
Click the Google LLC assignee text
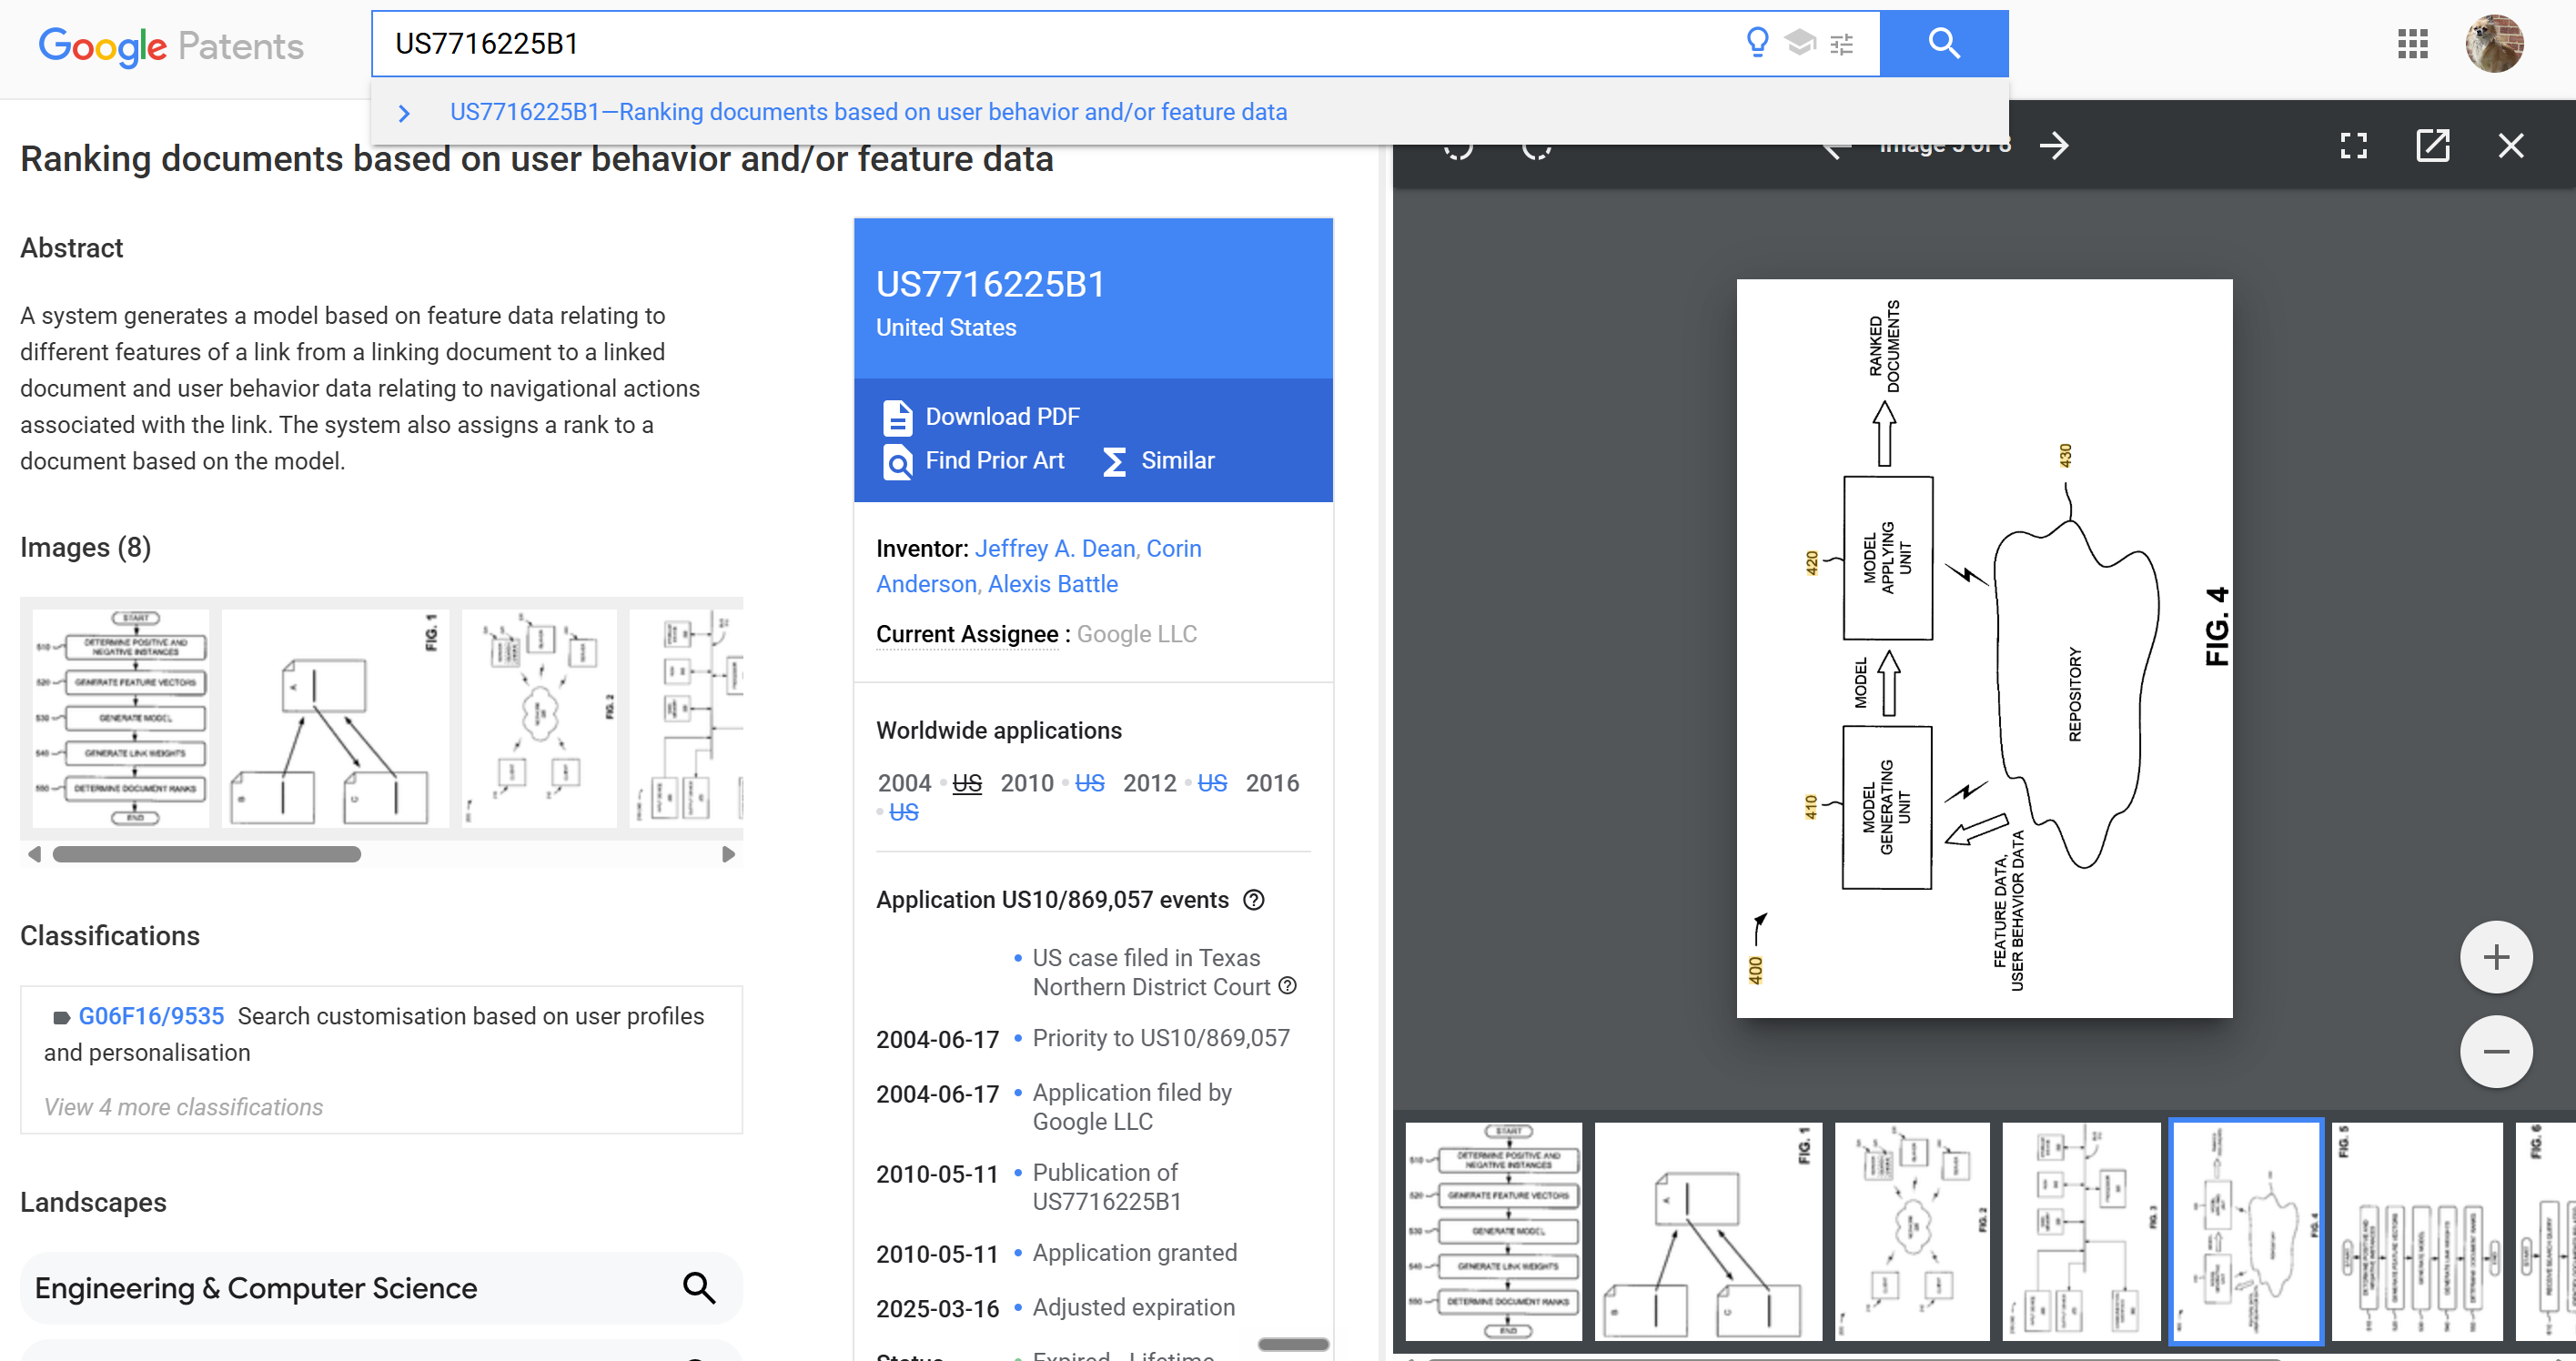coord(1137,634)
